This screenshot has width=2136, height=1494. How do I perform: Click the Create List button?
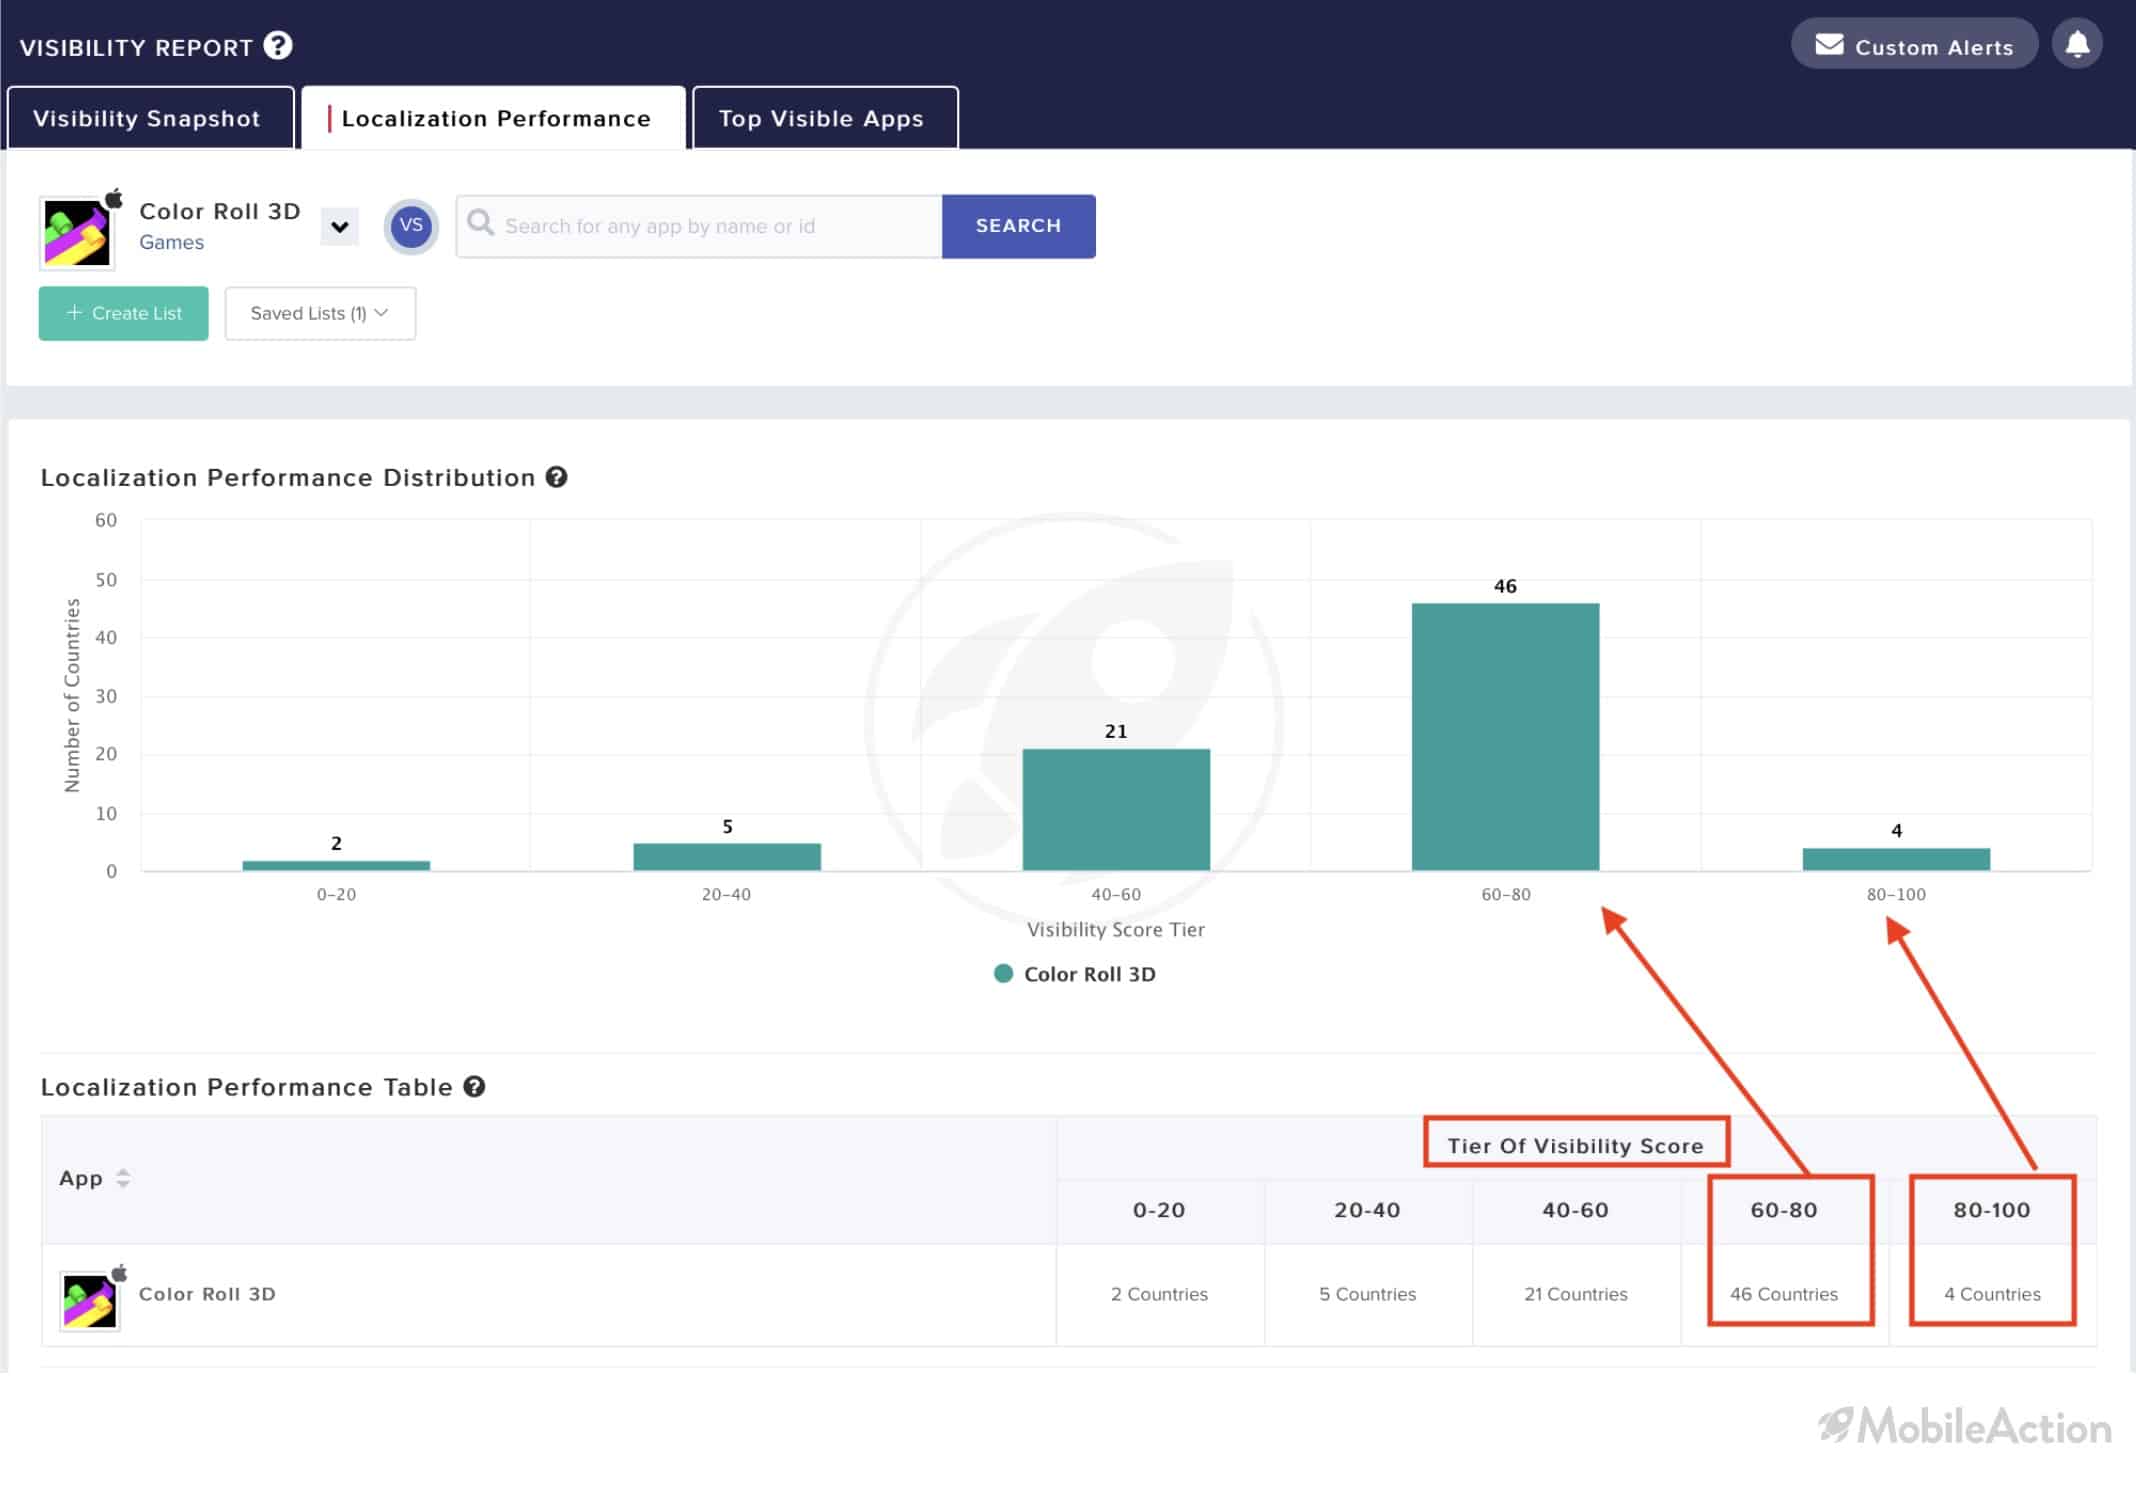pyautogui.click(x=124, y=313)
